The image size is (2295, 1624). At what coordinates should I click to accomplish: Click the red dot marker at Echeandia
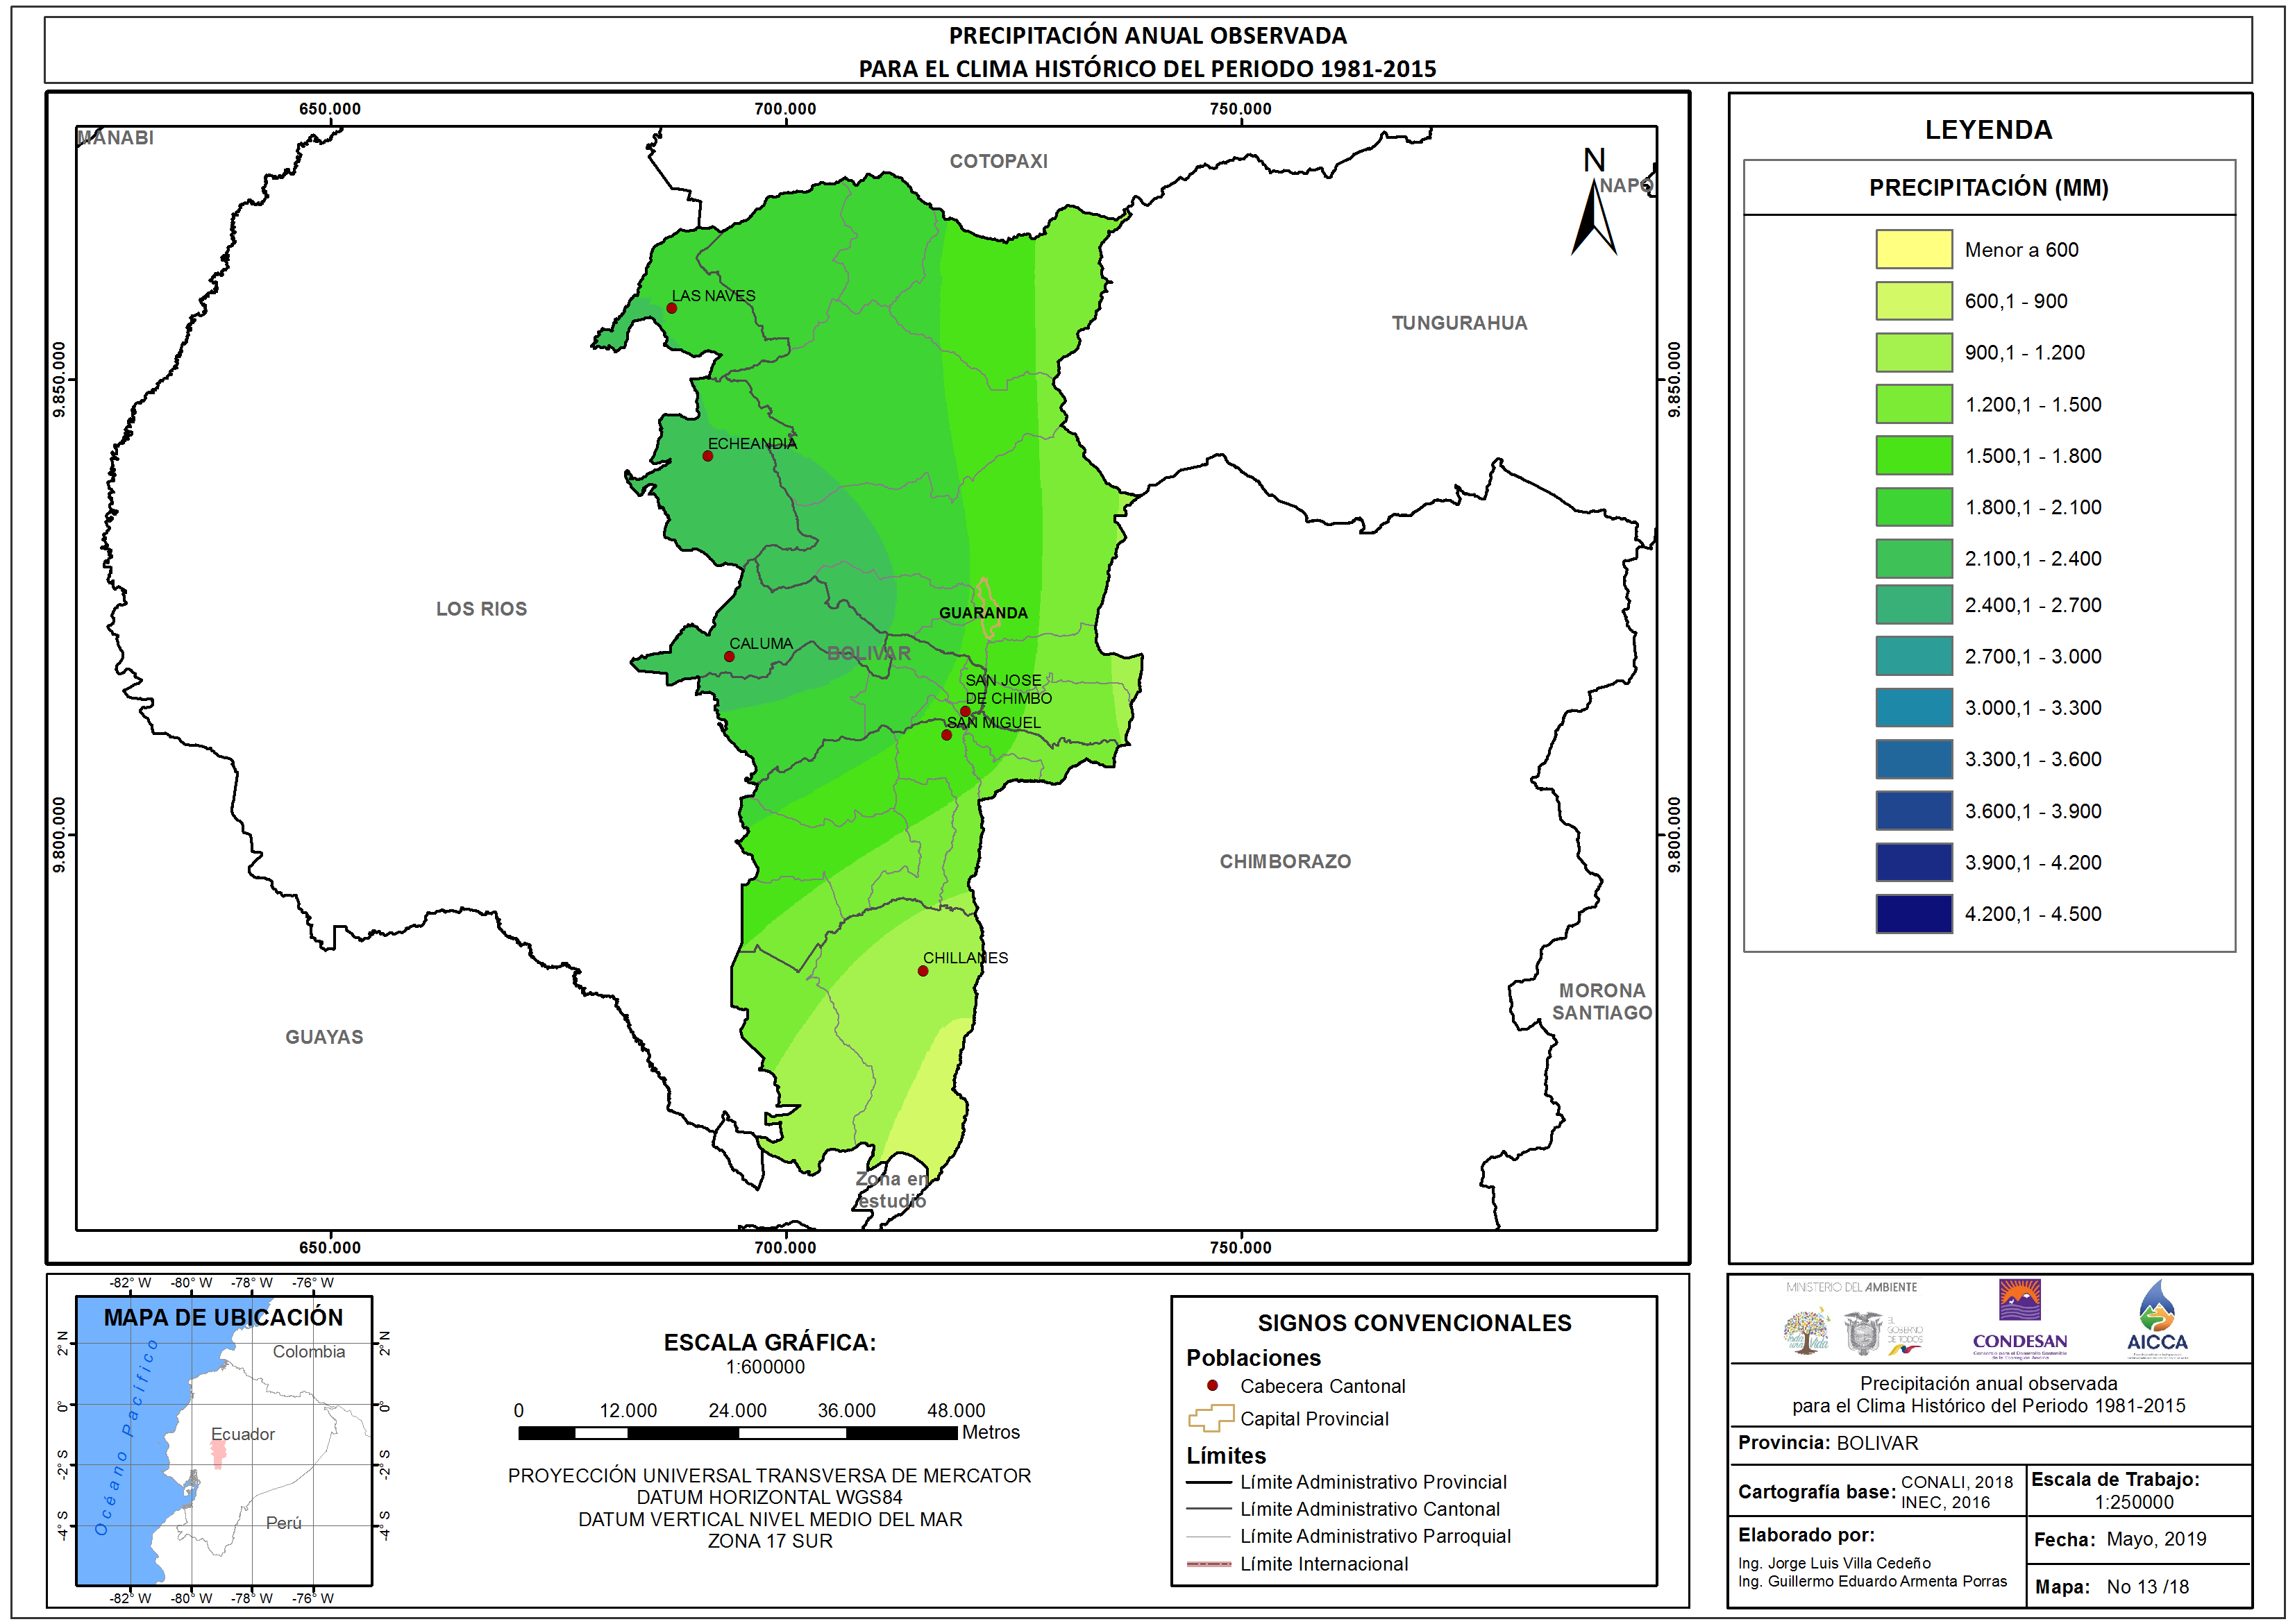(708, 456)
